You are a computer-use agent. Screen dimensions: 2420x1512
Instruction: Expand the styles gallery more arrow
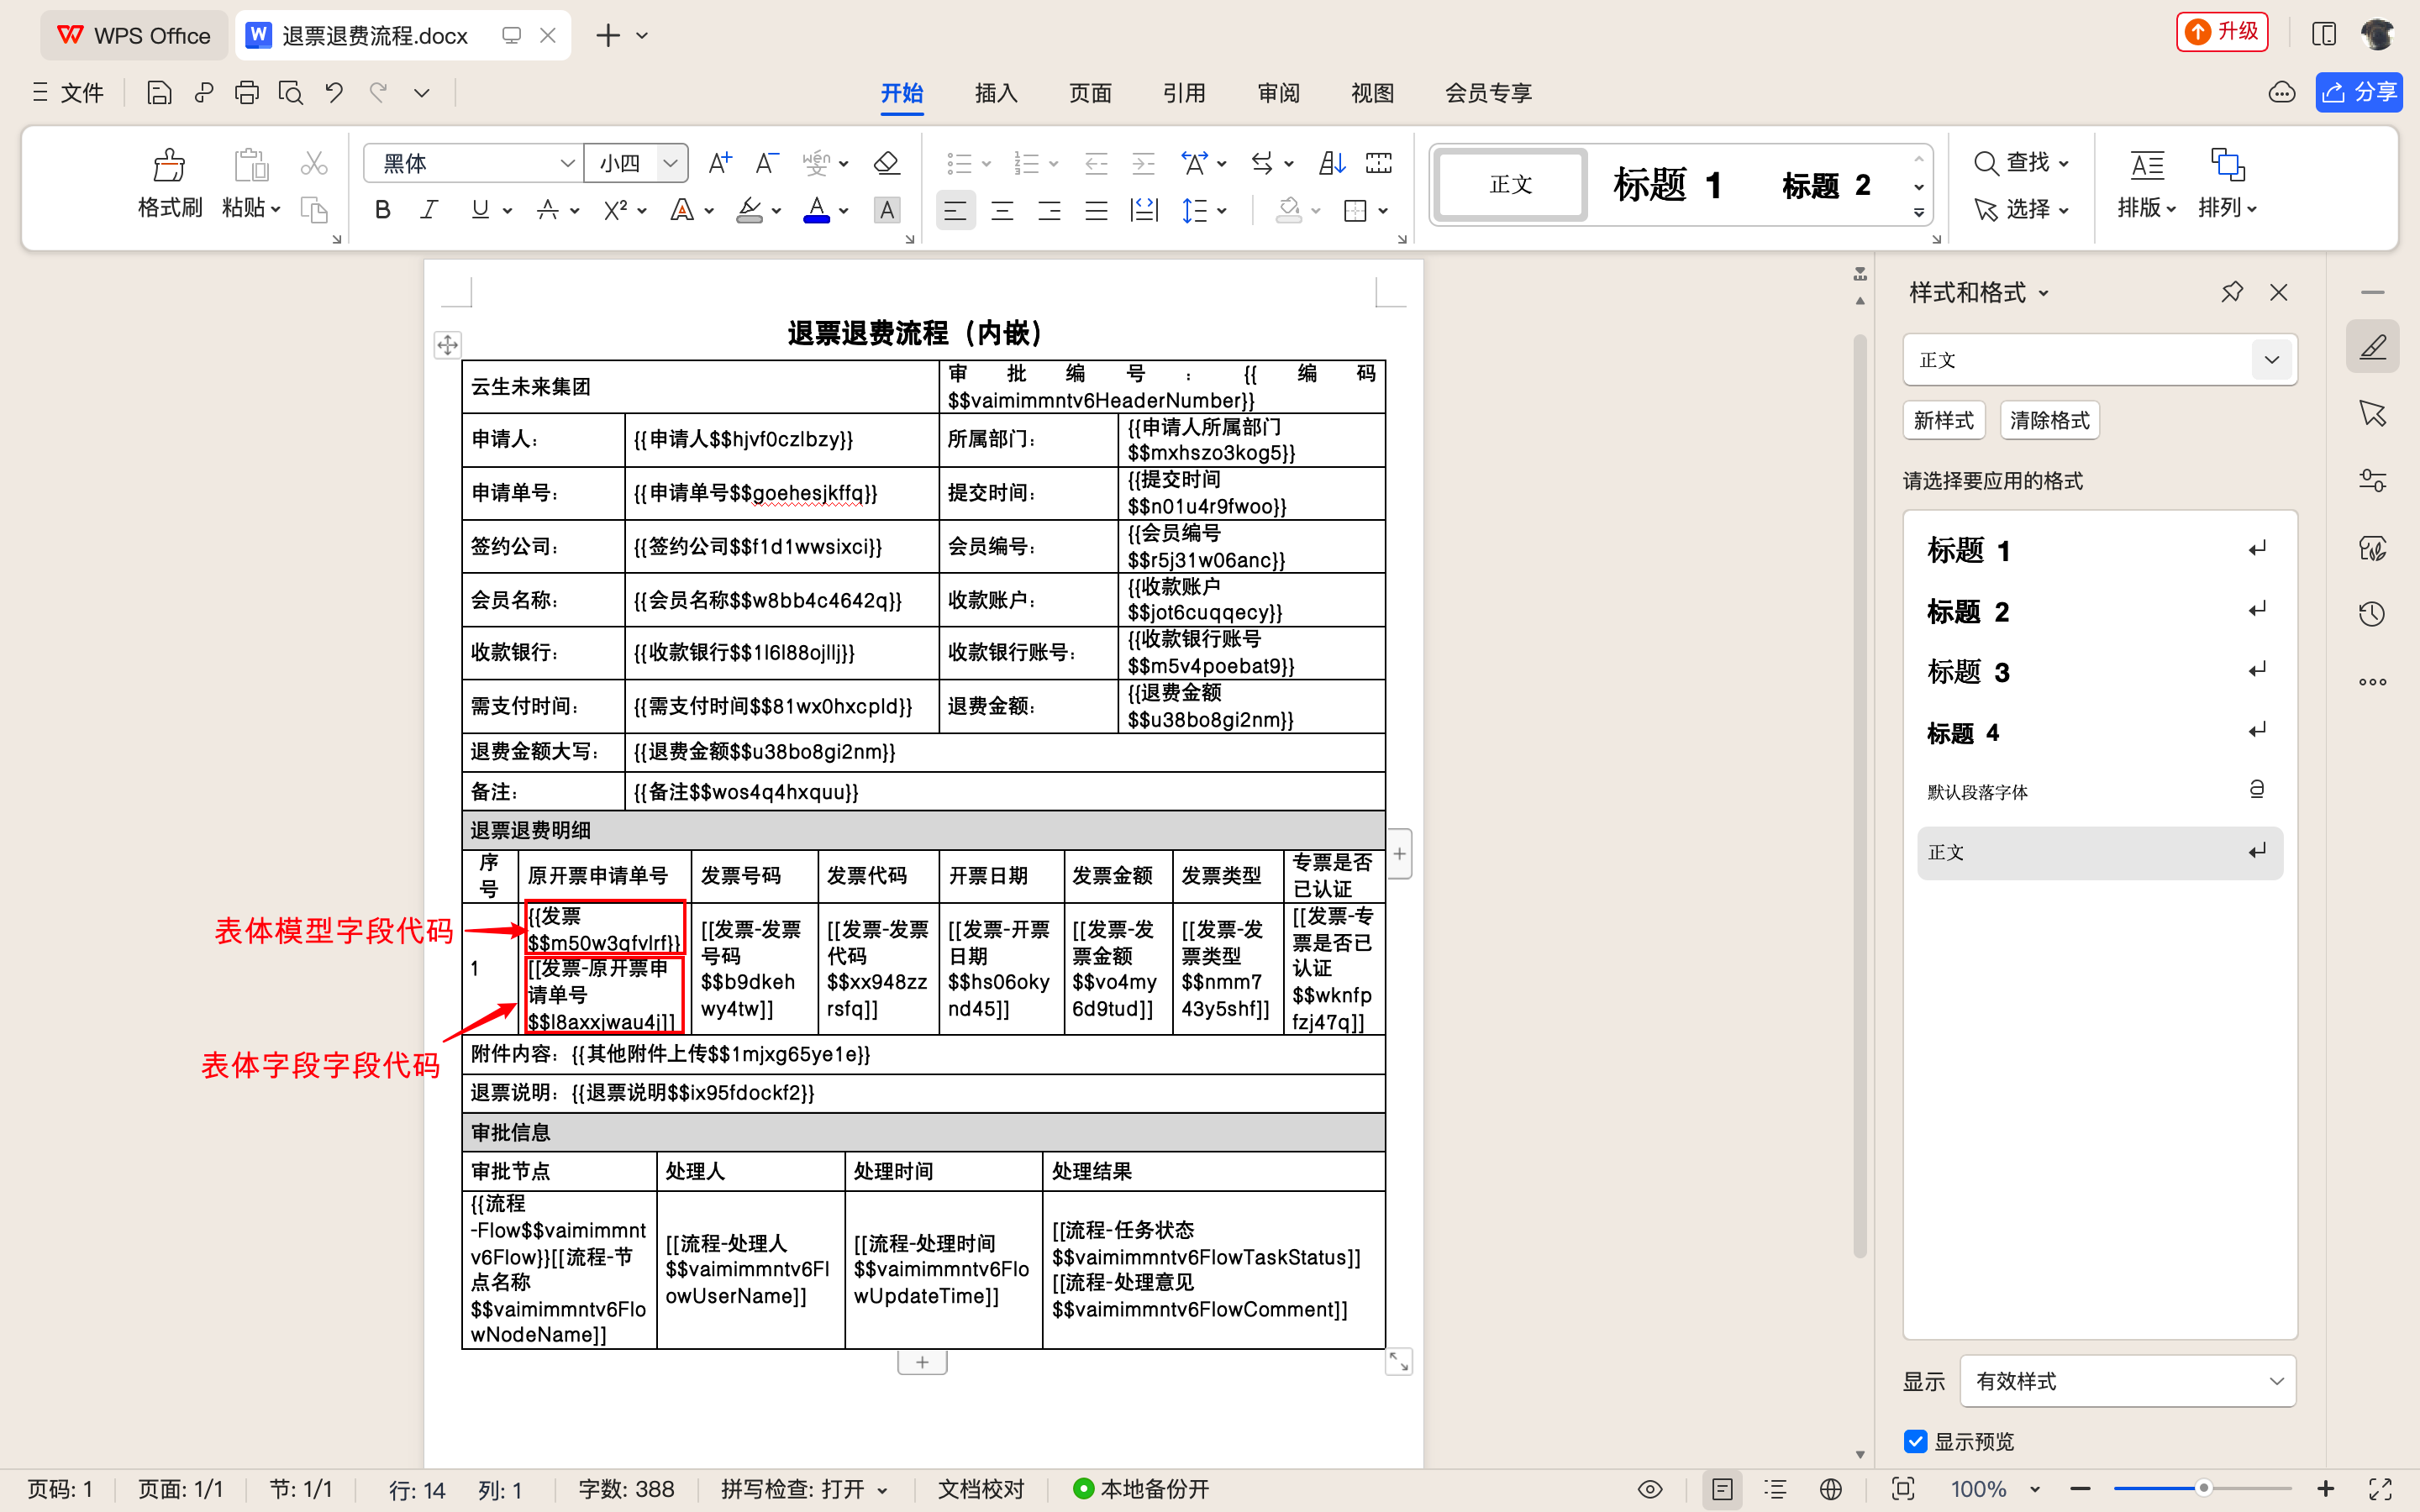tap(1918, 213)
